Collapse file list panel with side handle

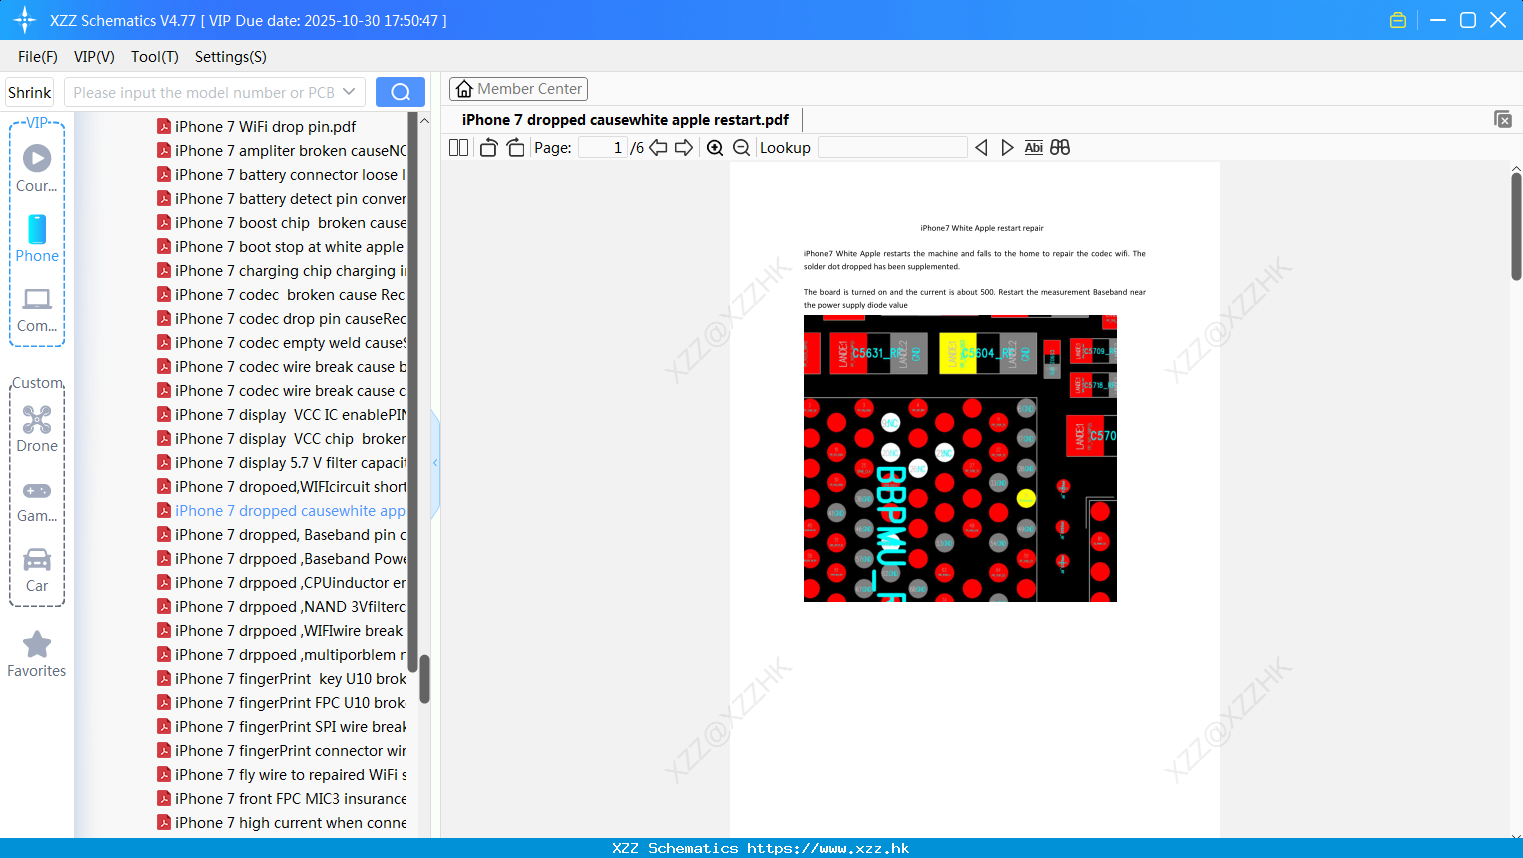(435, 463)
